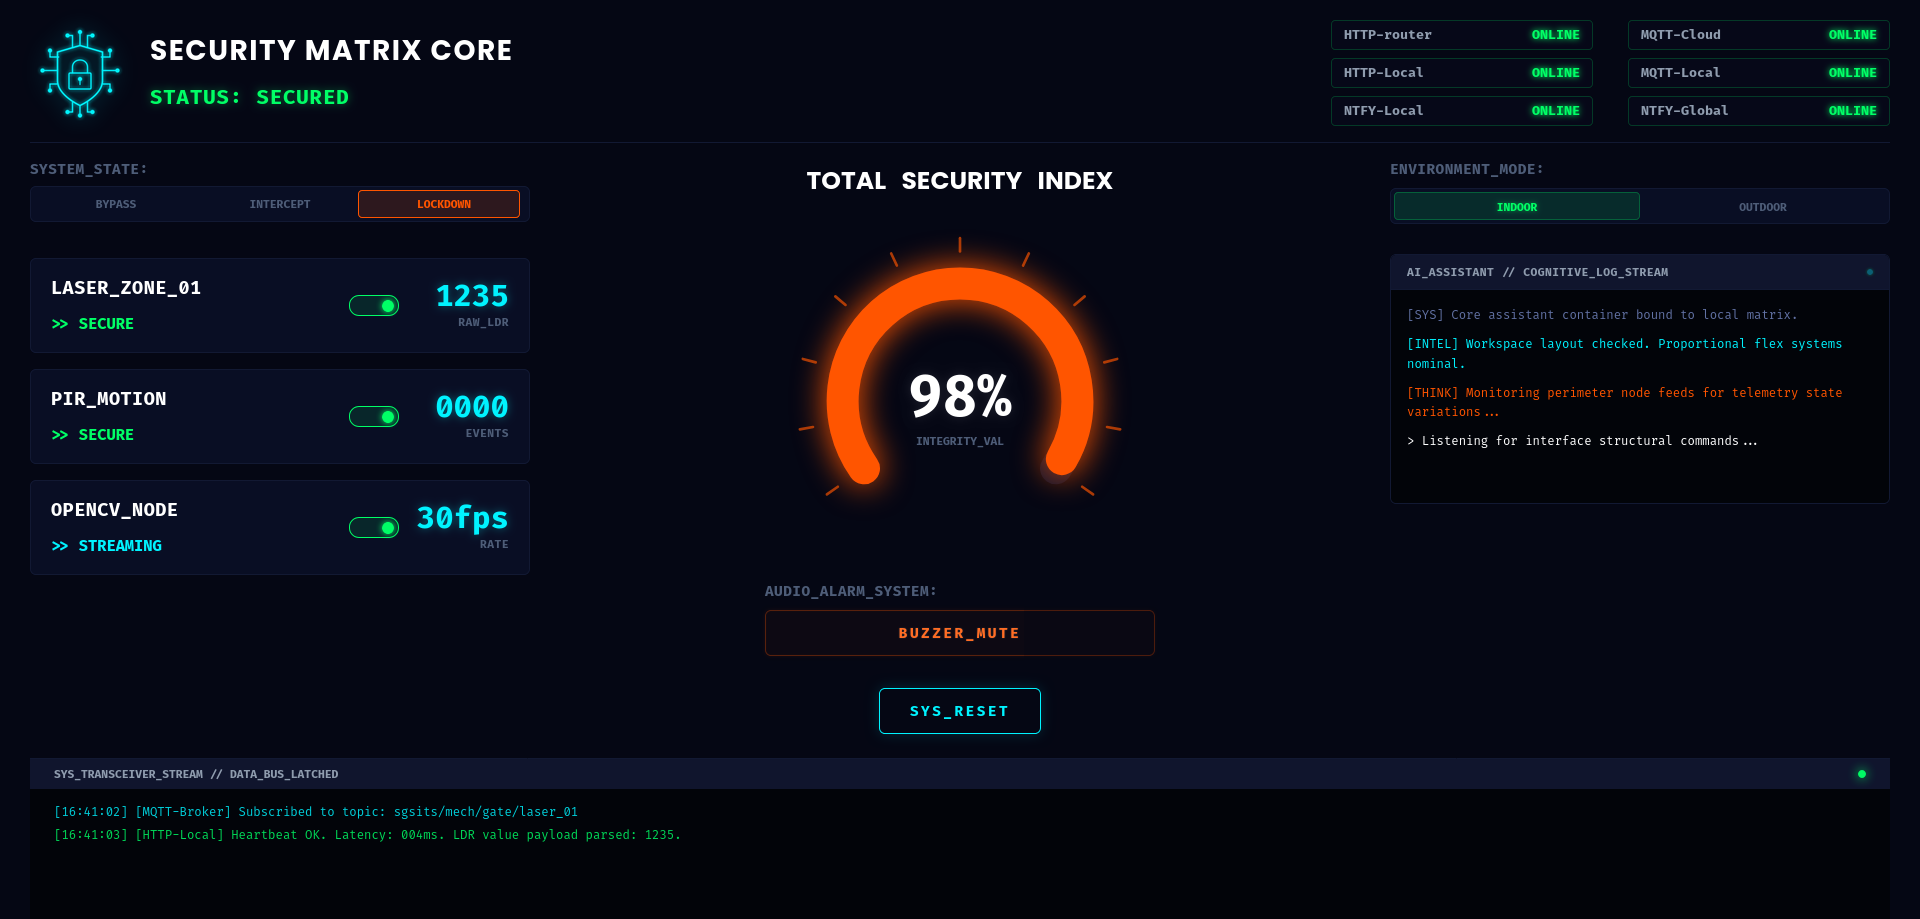Select BYPASS system state
Viewport: 1920px width, 919px height.
pyautogui.click(x=116, y=204)
